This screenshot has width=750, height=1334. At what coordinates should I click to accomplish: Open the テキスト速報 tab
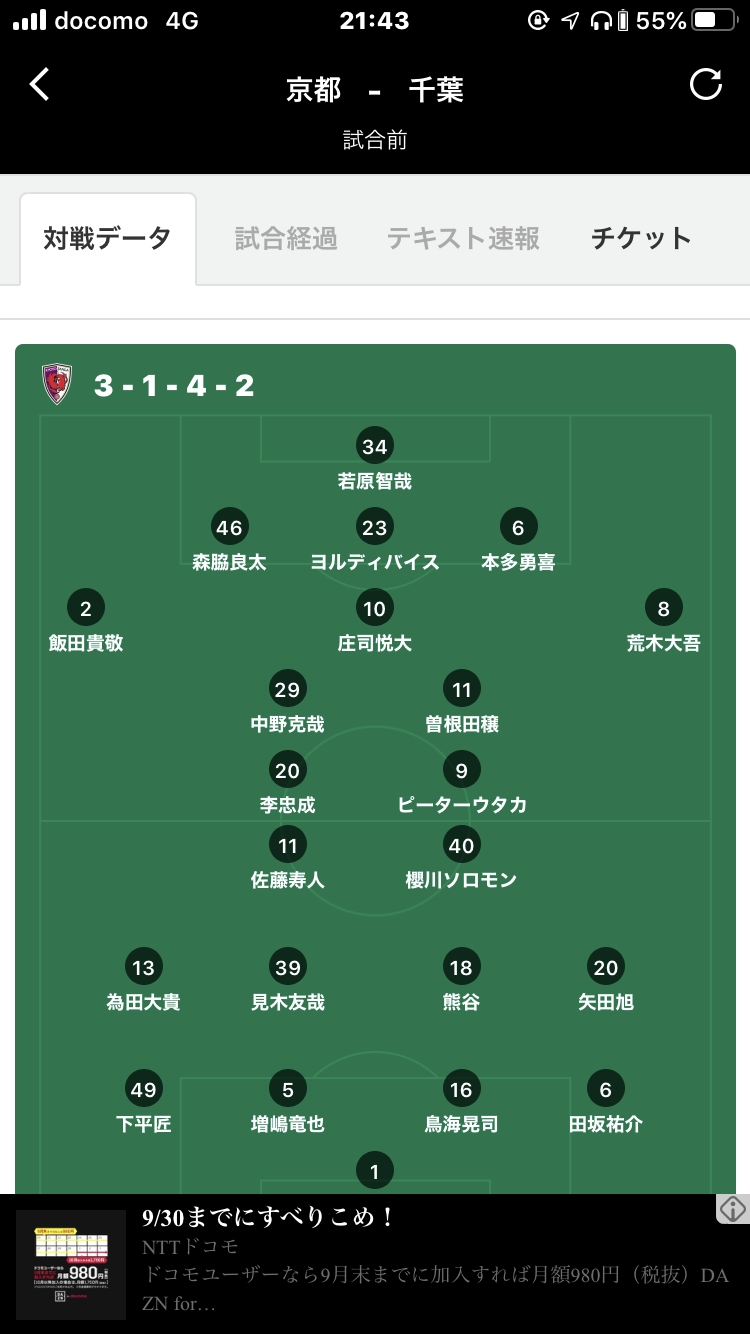(463, 239)
